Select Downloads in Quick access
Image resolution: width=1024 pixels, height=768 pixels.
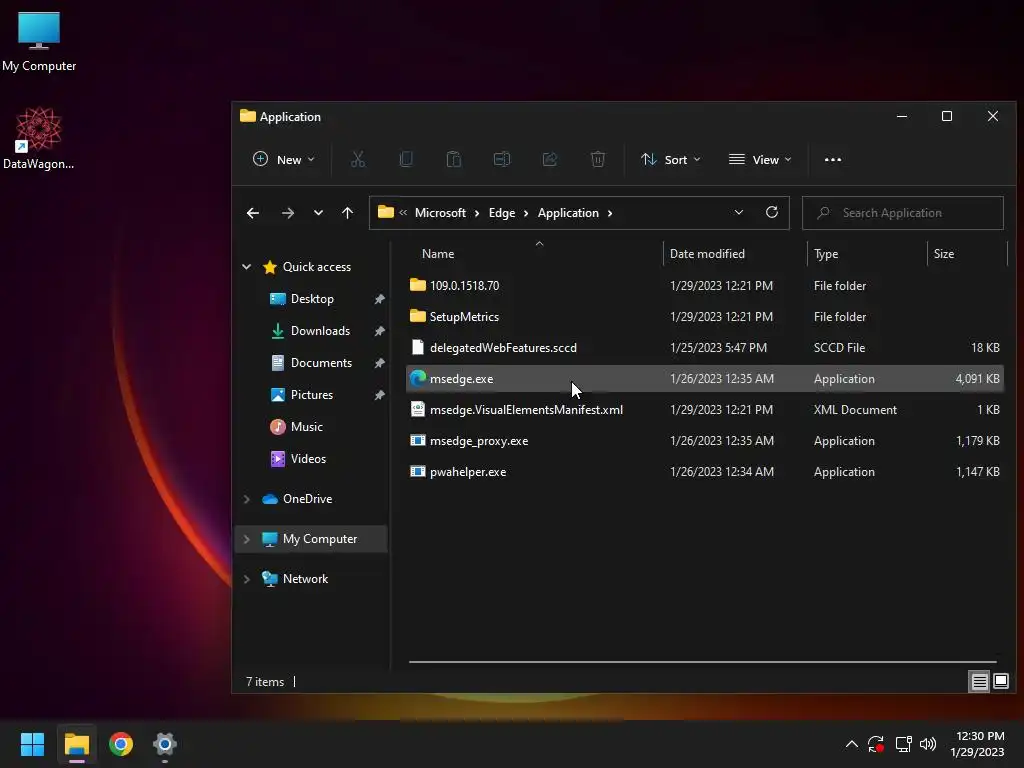320,330
